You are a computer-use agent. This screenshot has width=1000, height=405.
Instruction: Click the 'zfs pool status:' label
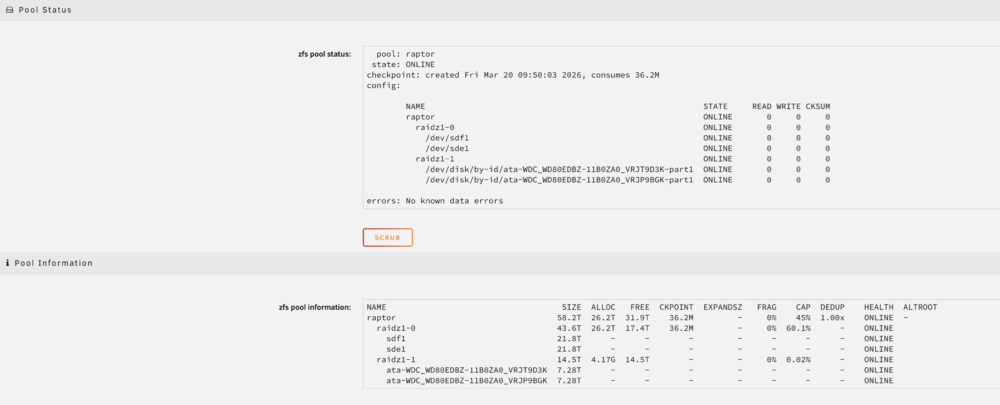coord(323,54)
